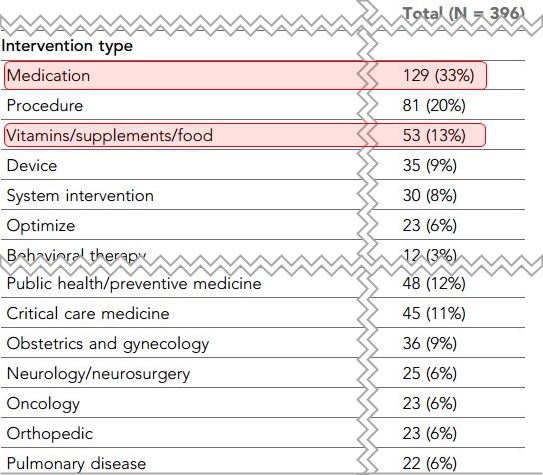Select the Critical care medicine row
This screenshot has height=475, width=543.
[x=263, y=313]
